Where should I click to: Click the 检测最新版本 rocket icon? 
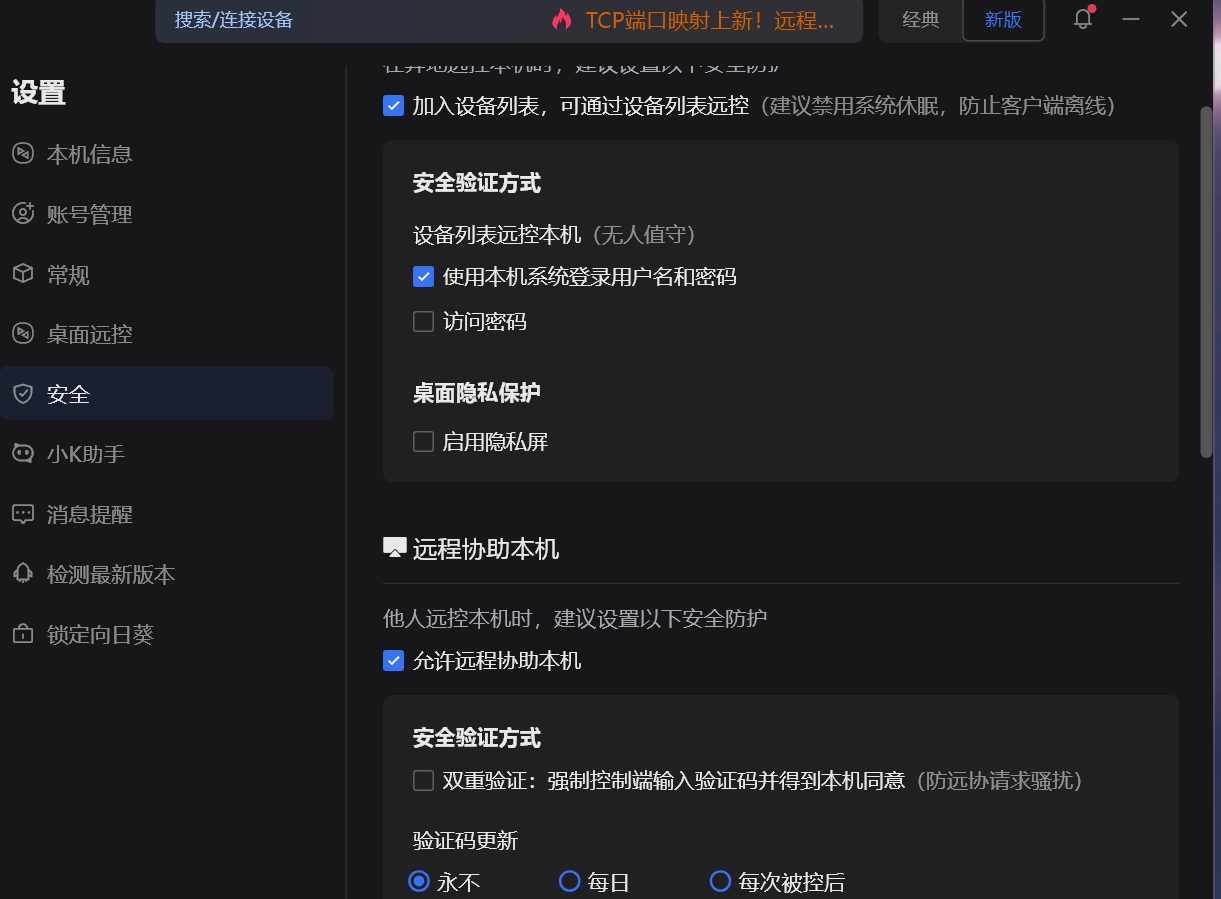22,574
